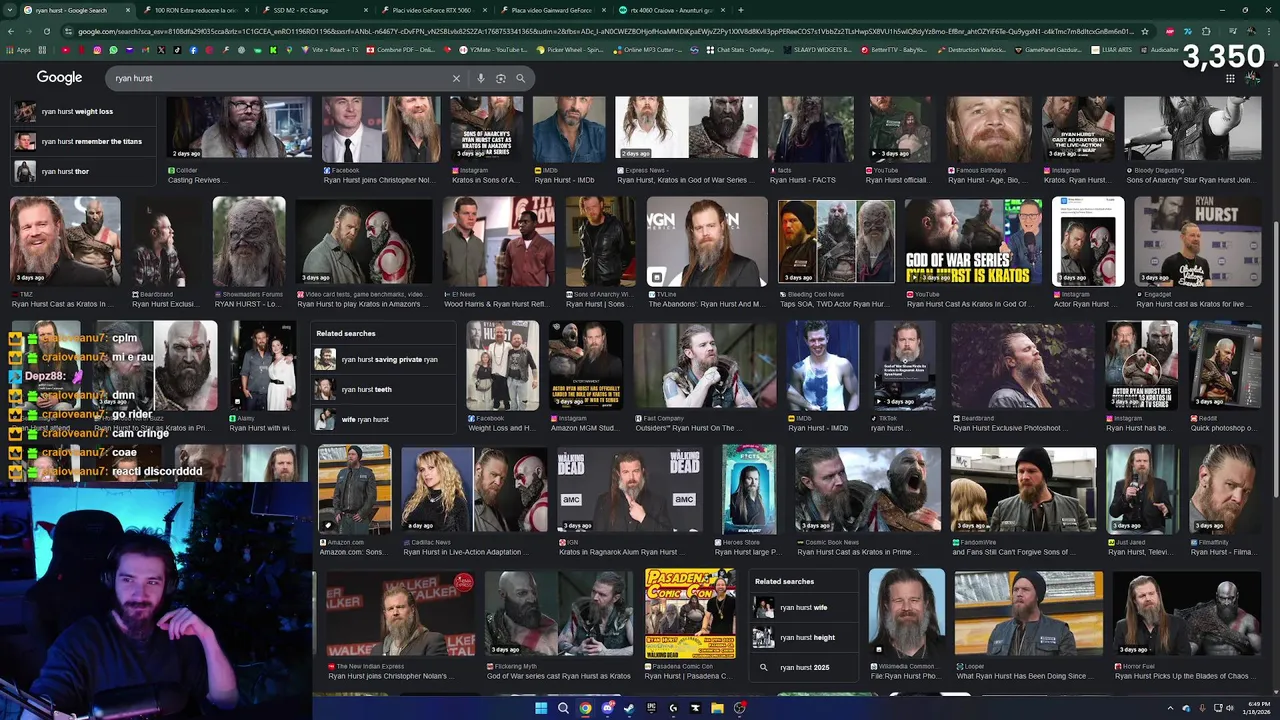This screenshot has width=1280, height=720.
Task: Open the Pasadena Comic Con image result
Action: pyautogui.click(x=690, y=613)
